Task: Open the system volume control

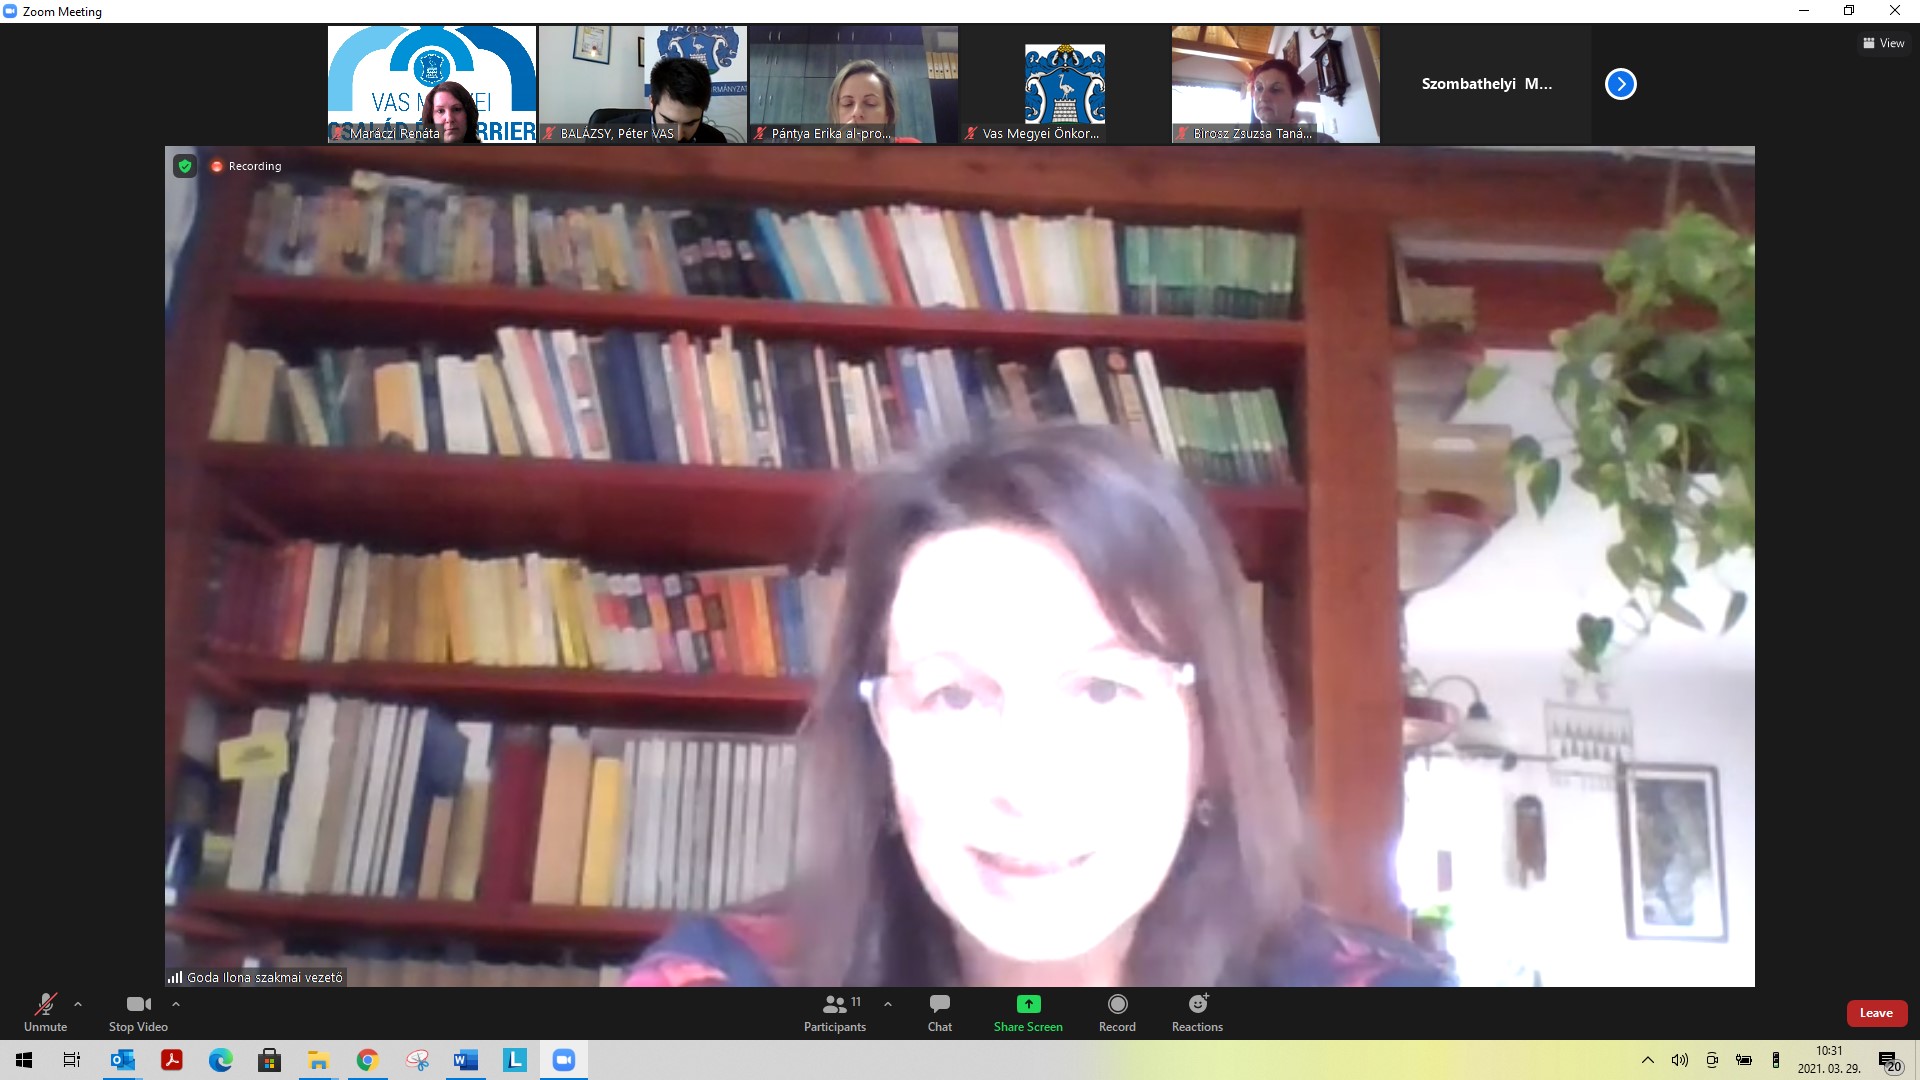Action: tap(1680, 1060)
